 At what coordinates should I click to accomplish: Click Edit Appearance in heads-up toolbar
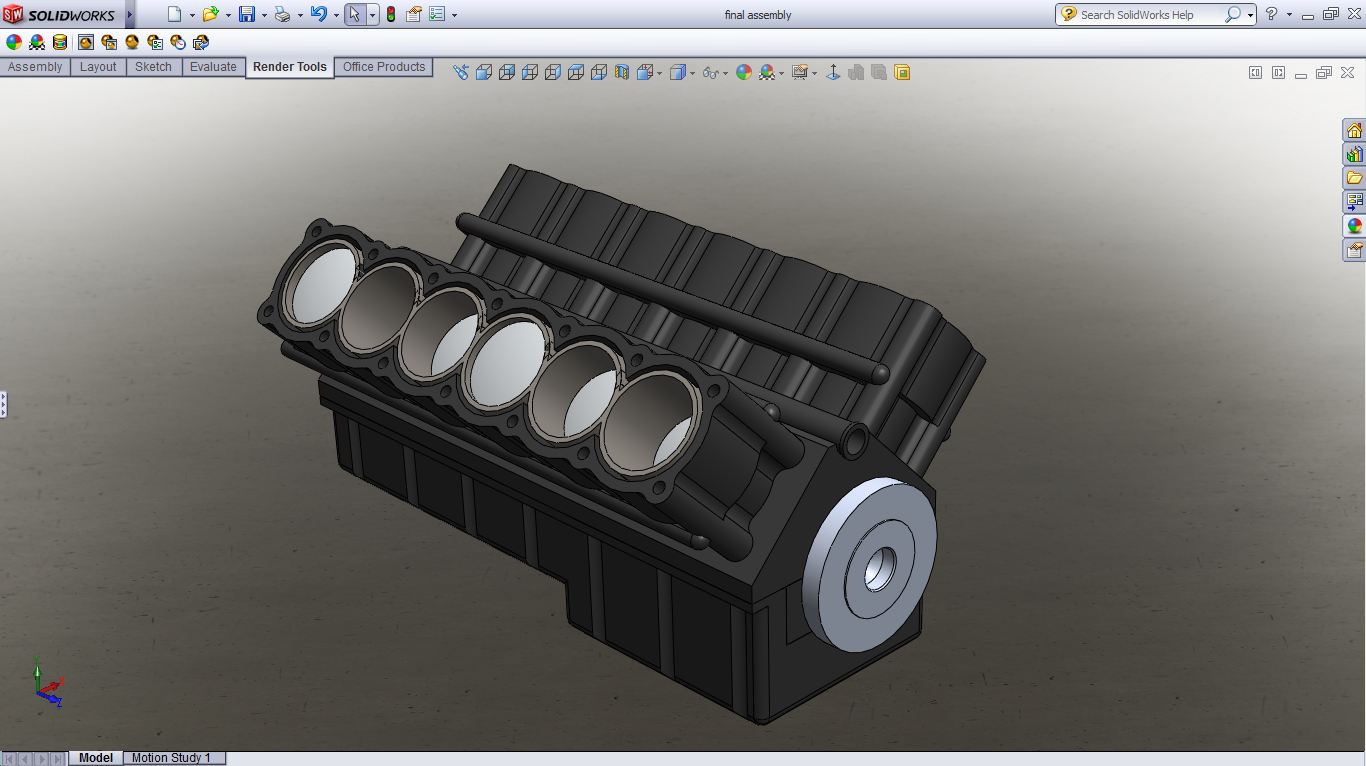coord(743,72)
